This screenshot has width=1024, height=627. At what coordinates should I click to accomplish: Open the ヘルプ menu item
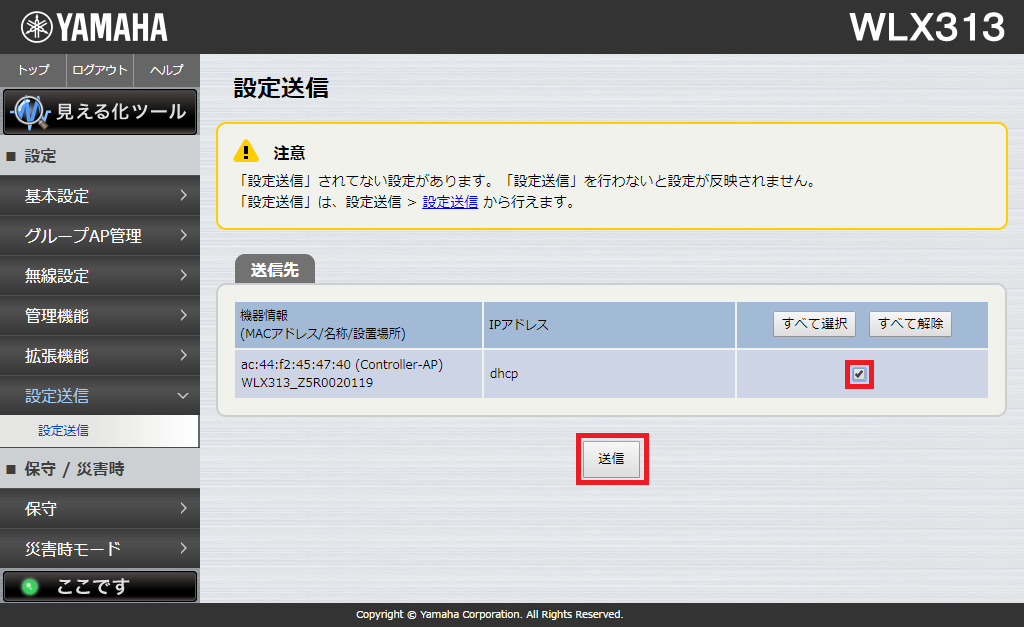tap(166, 70)
